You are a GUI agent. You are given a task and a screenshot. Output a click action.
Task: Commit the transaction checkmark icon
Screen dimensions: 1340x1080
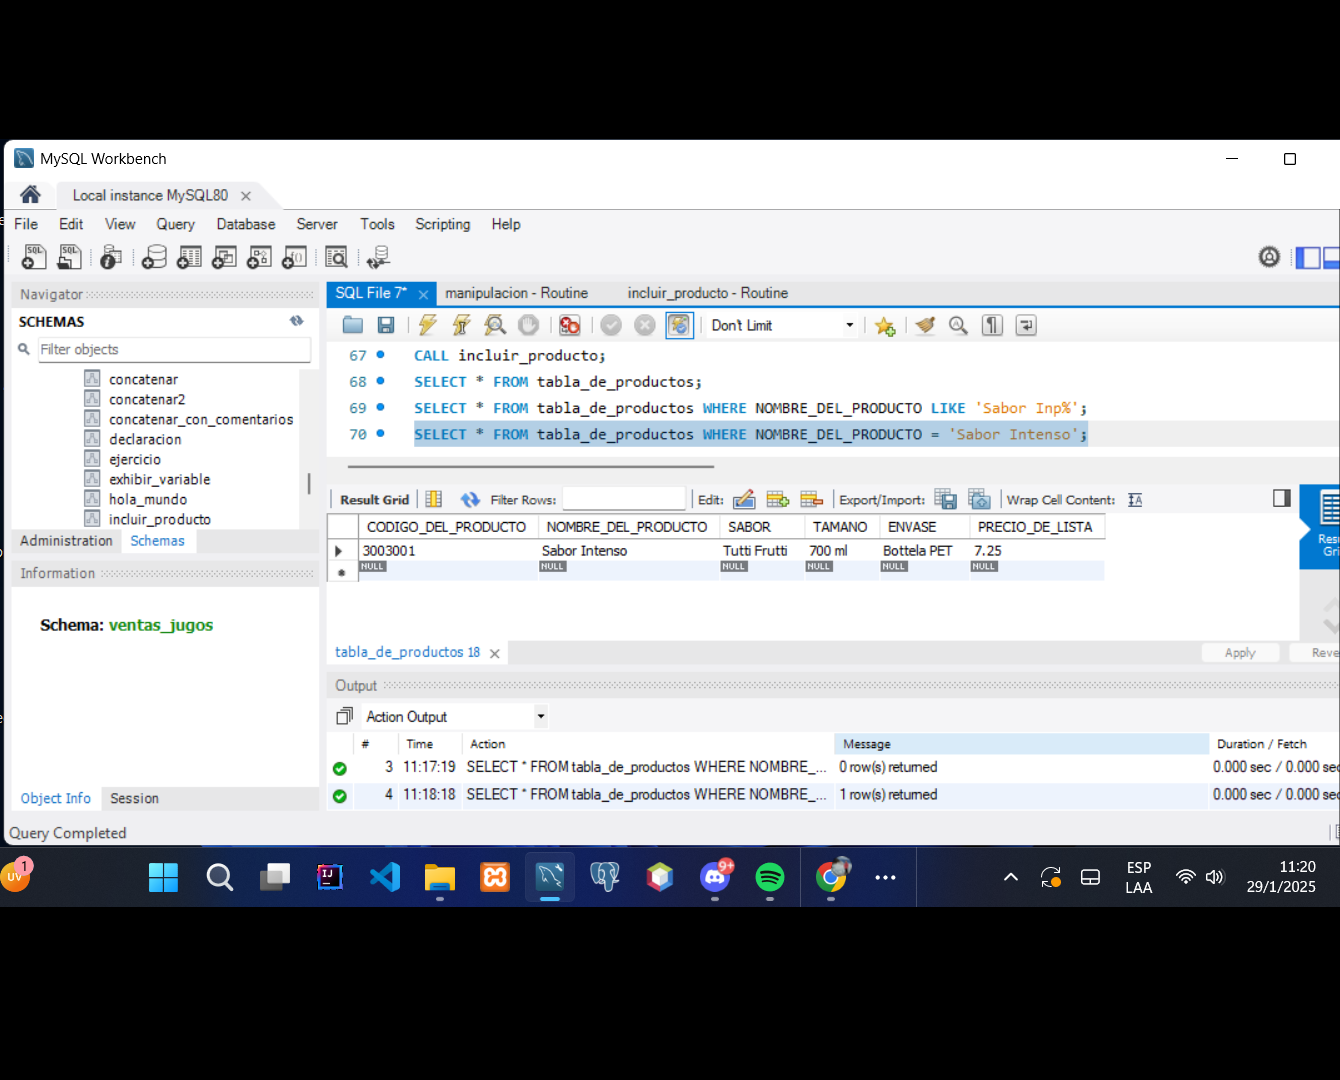[x=611, y=325]
